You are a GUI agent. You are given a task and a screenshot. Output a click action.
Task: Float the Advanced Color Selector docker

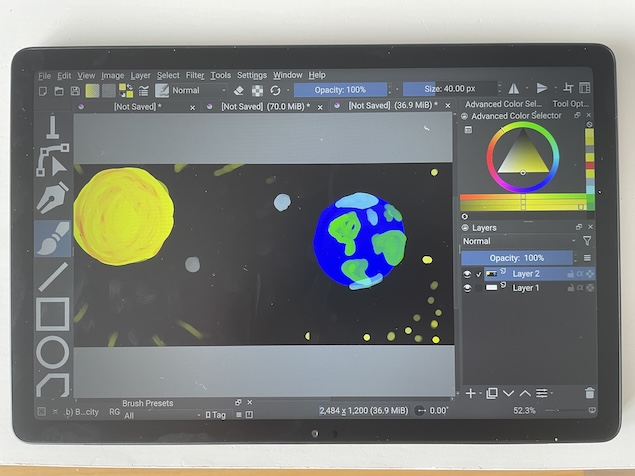[577, 116]
